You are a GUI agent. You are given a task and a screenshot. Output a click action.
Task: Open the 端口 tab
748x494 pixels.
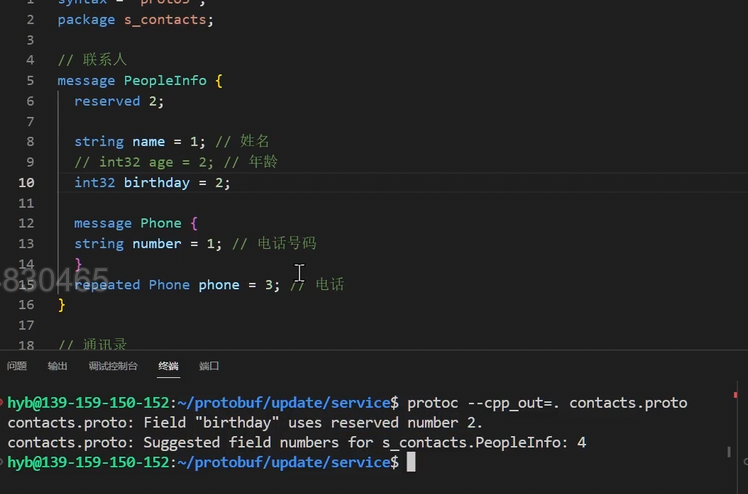pos(209,366)
